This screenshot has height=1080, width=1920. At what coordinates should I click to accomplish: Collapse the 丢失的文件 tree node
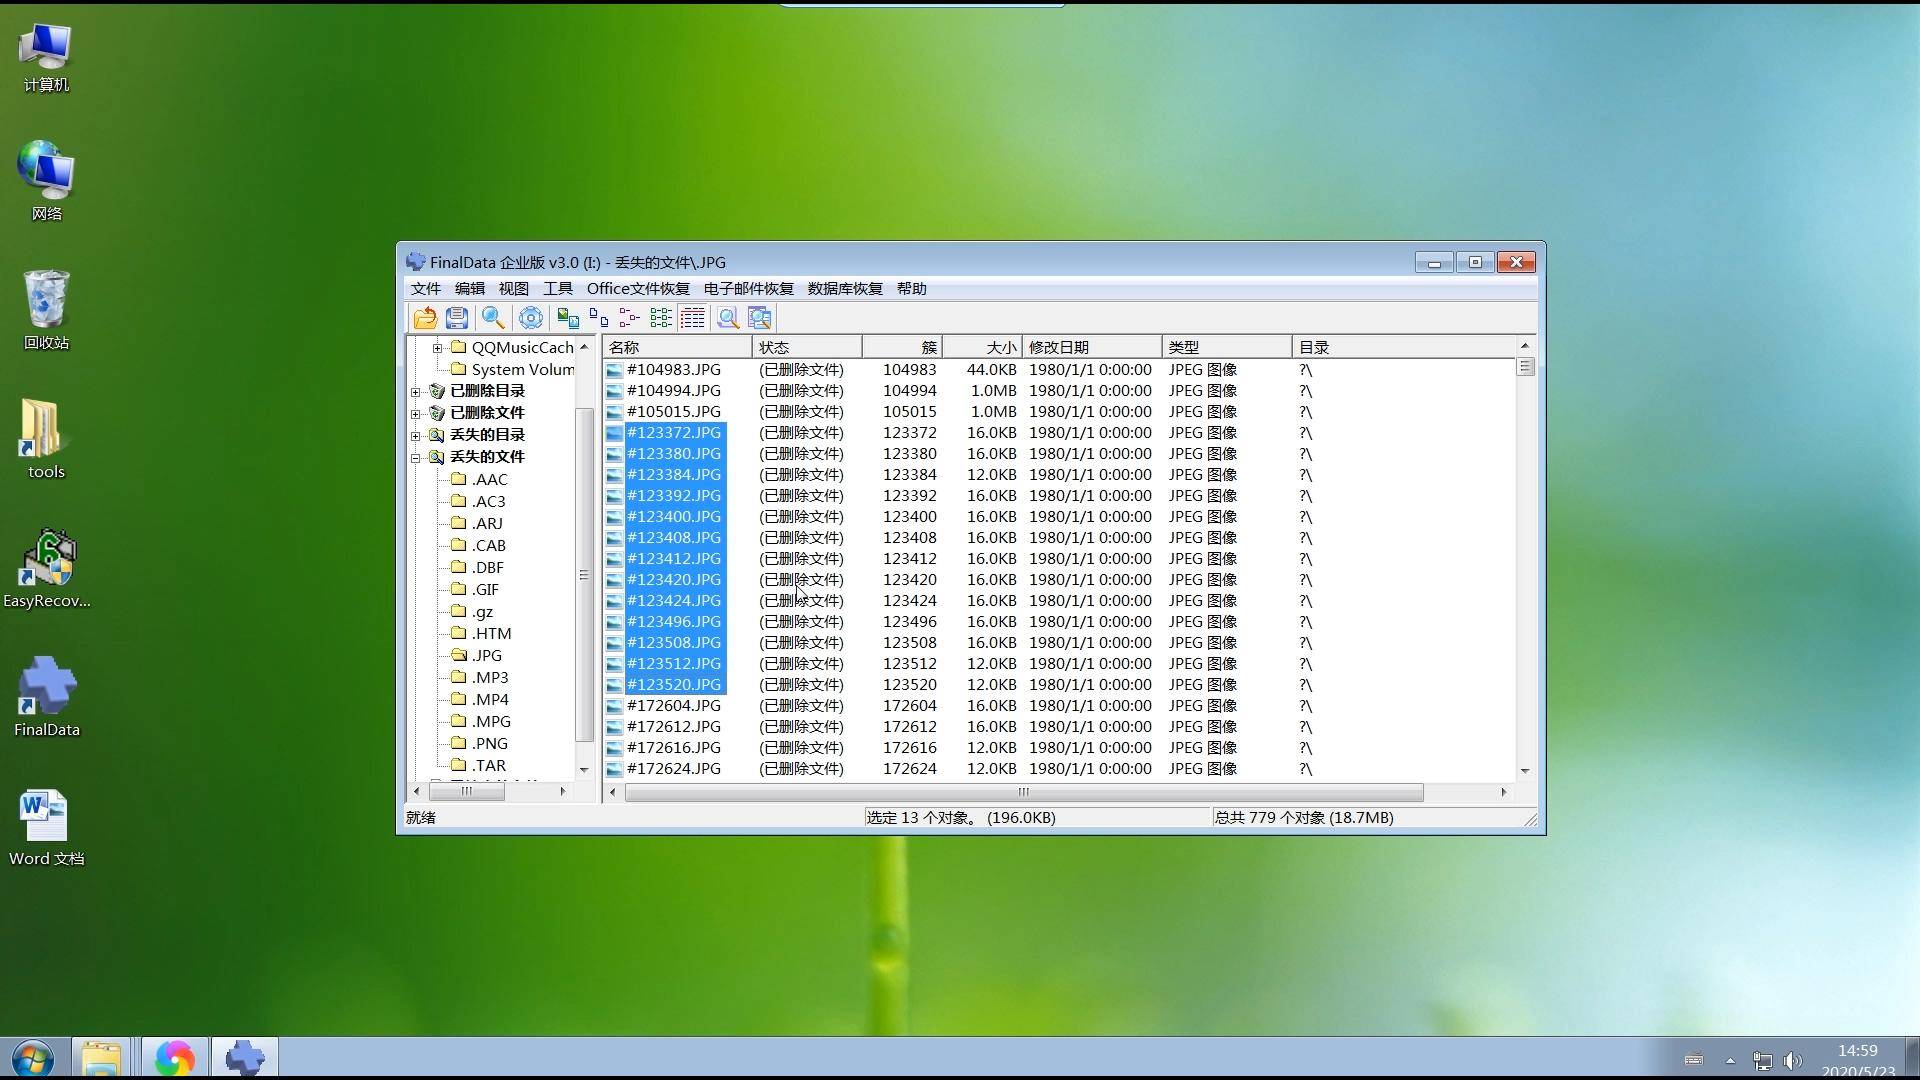(x=416, y=457)
